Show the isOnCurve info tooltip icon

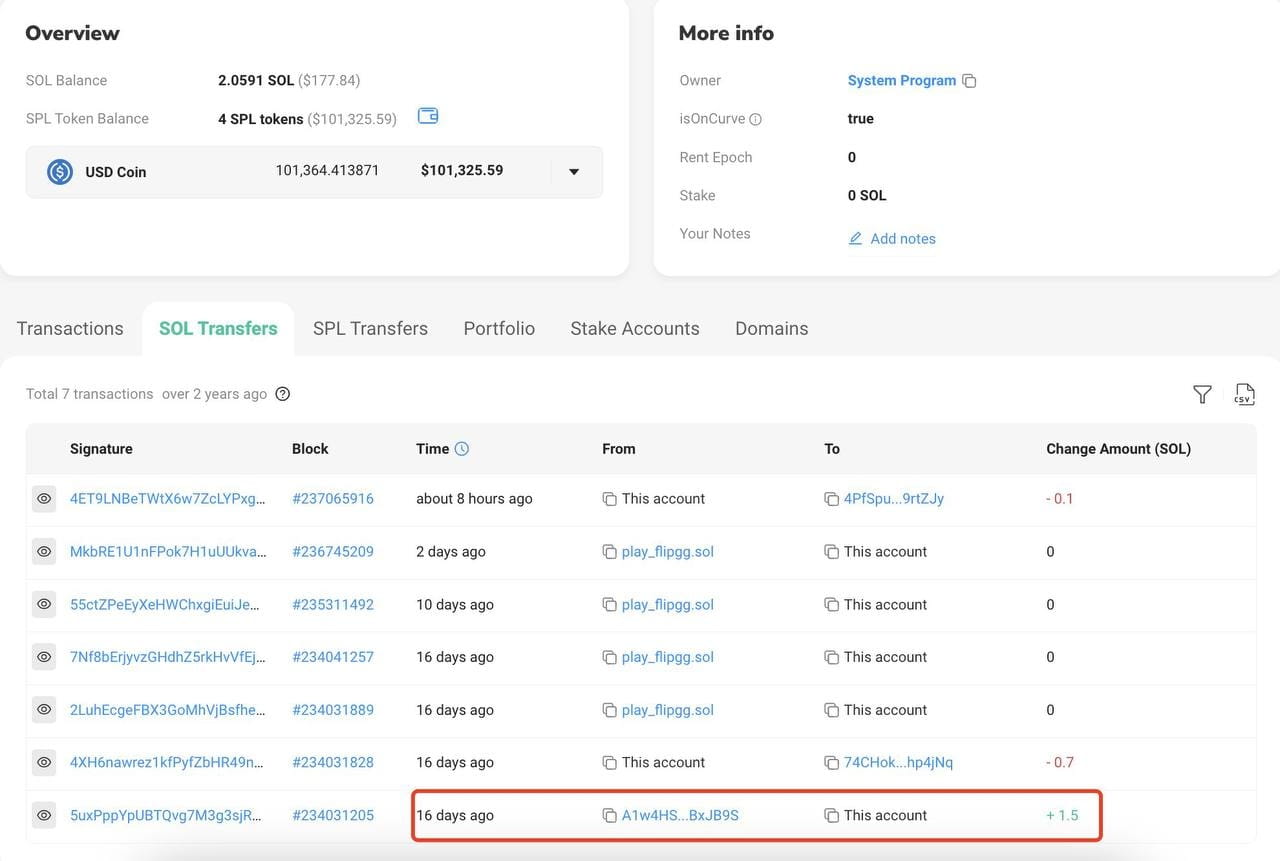pos(756,119)
